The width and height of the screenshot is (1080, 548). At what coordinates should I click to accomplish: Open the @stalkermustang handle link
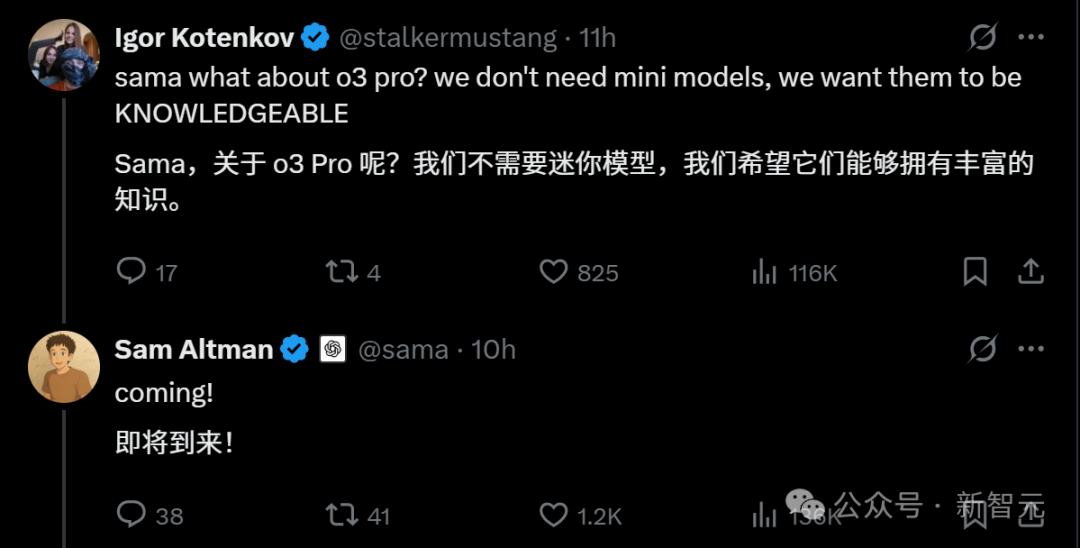coord(448,38)
